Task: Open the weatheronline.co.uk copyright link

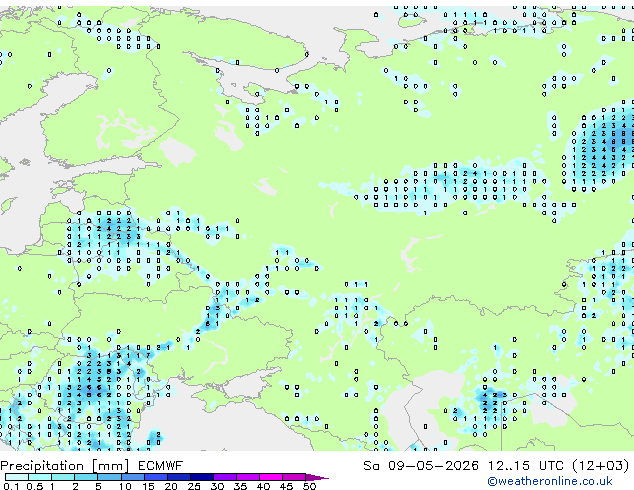Action: click(550, 481)
